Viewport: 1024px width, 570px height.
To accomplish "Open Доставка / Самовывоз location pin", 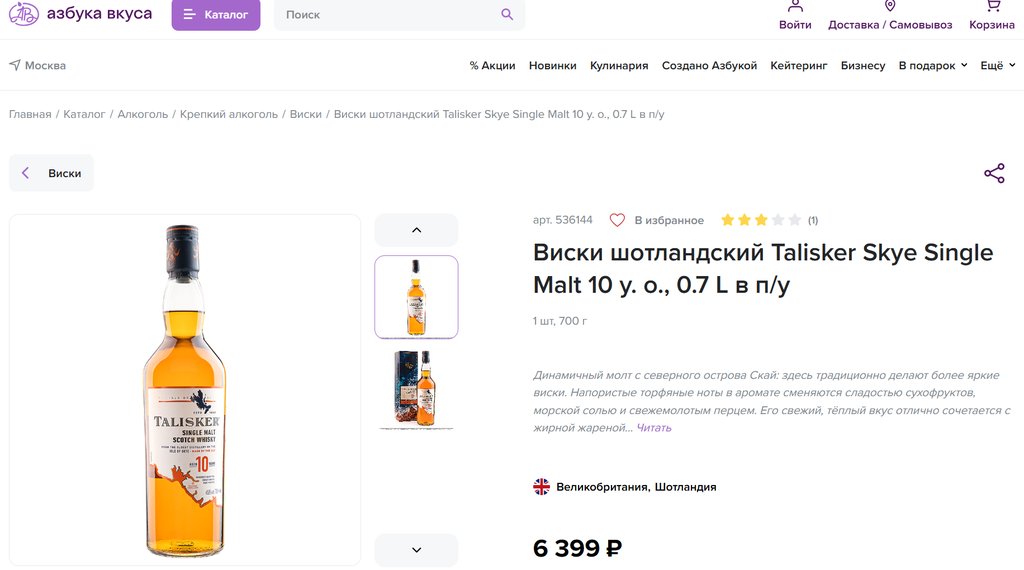I will pos(890,6).
